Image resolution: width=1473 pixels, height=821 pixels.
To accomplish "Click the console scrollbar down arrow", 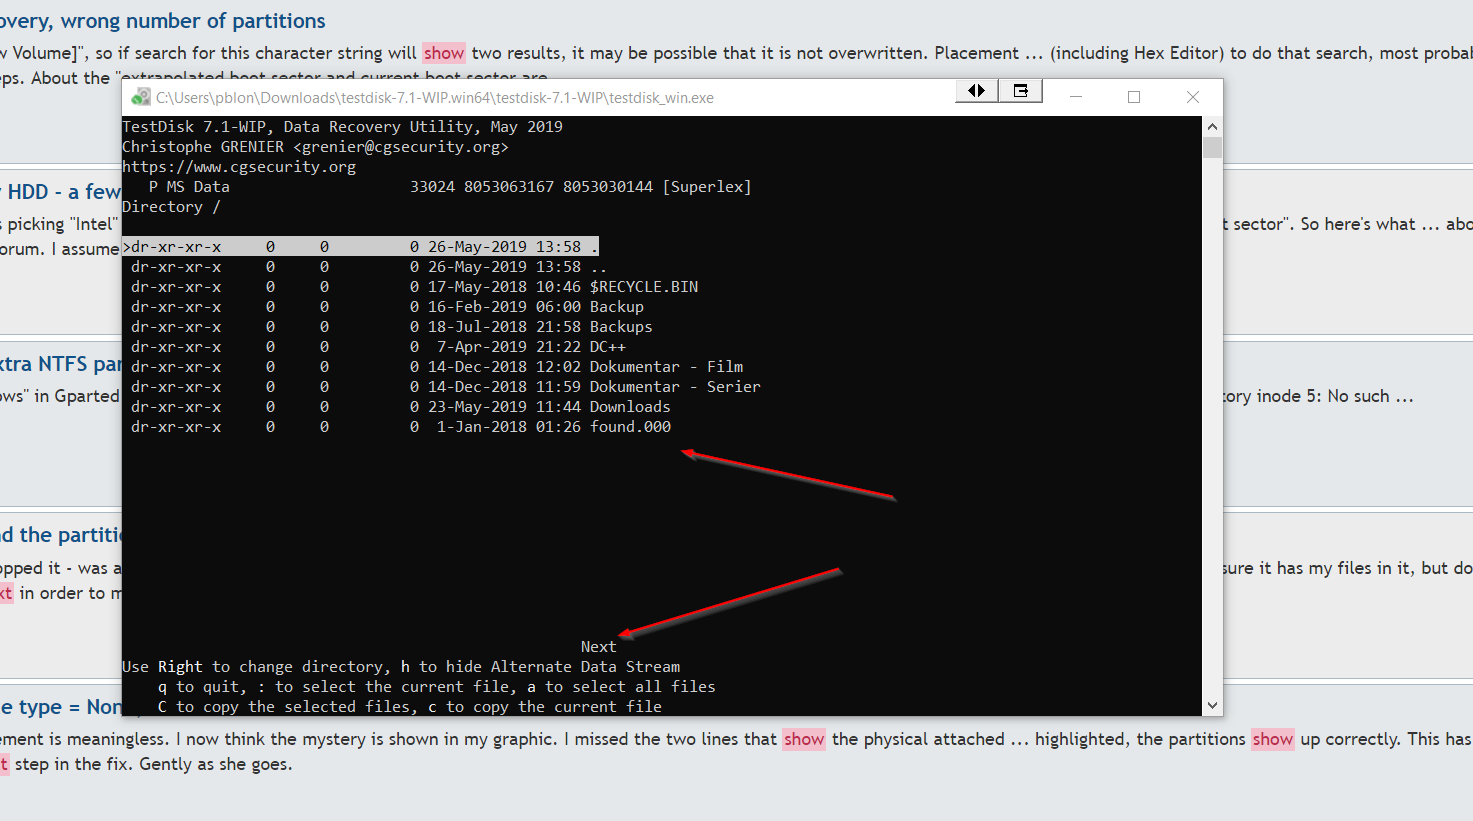I will click(x=1212, y=705).
